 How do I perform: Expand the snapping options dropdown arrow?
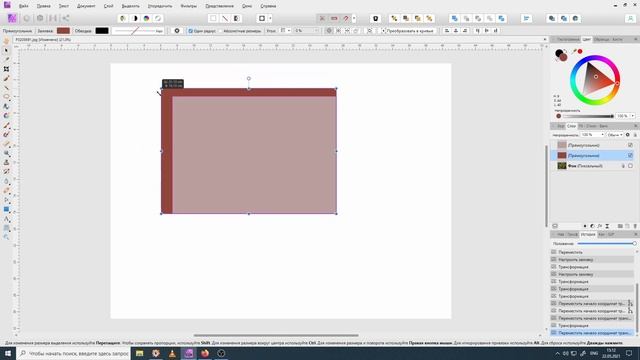click(354, 18)
